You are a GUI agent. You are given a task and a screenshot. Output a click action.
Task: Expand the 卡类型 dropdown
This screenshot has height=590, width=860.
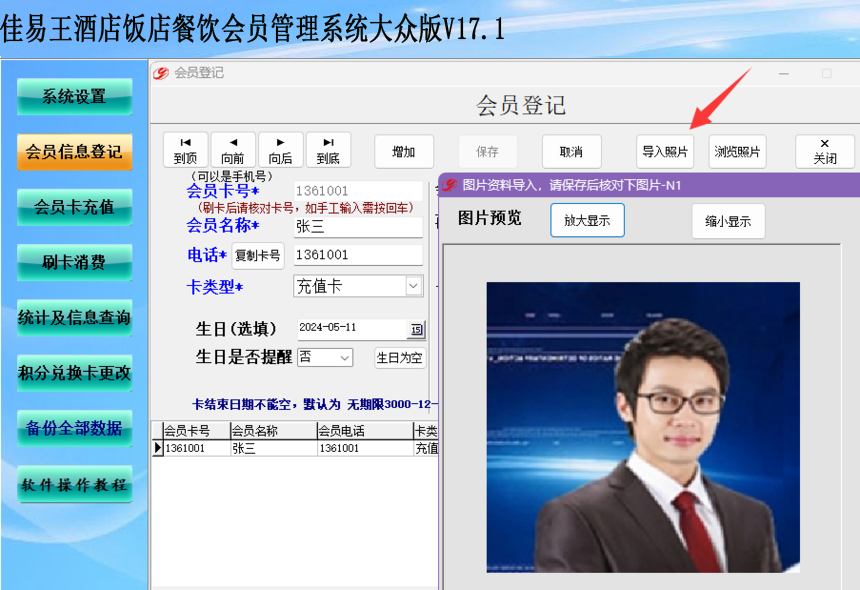click(x=414, y=286)
